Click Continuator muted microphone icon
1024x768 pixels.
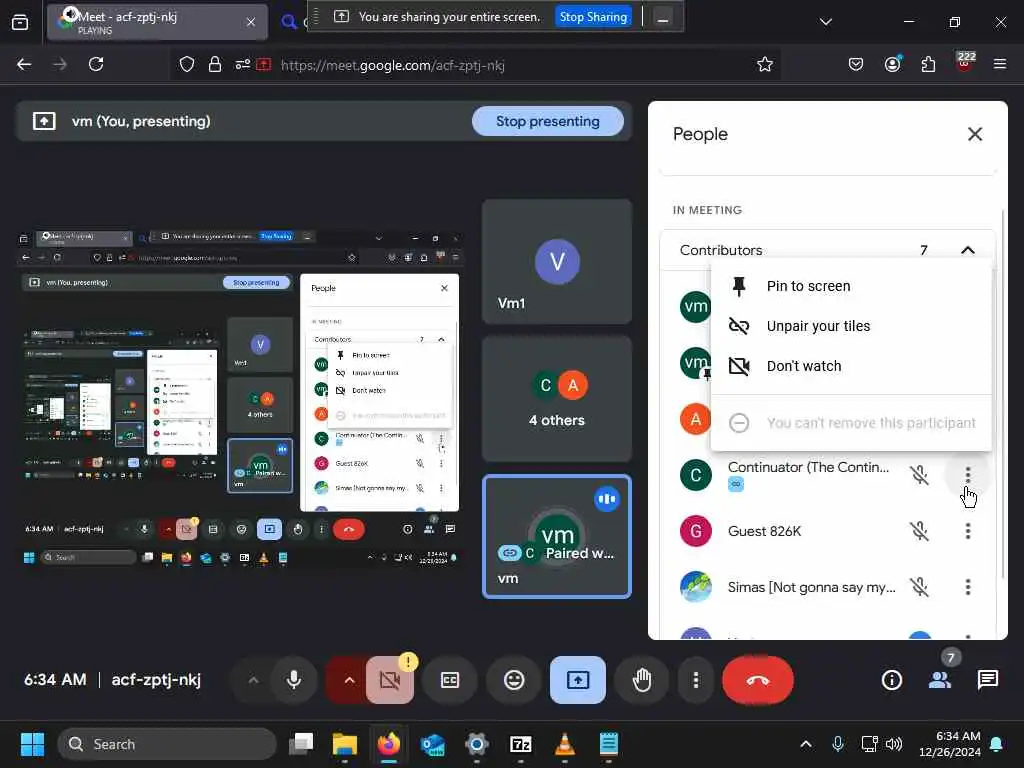pyautogui.click(x=920, y=475)
